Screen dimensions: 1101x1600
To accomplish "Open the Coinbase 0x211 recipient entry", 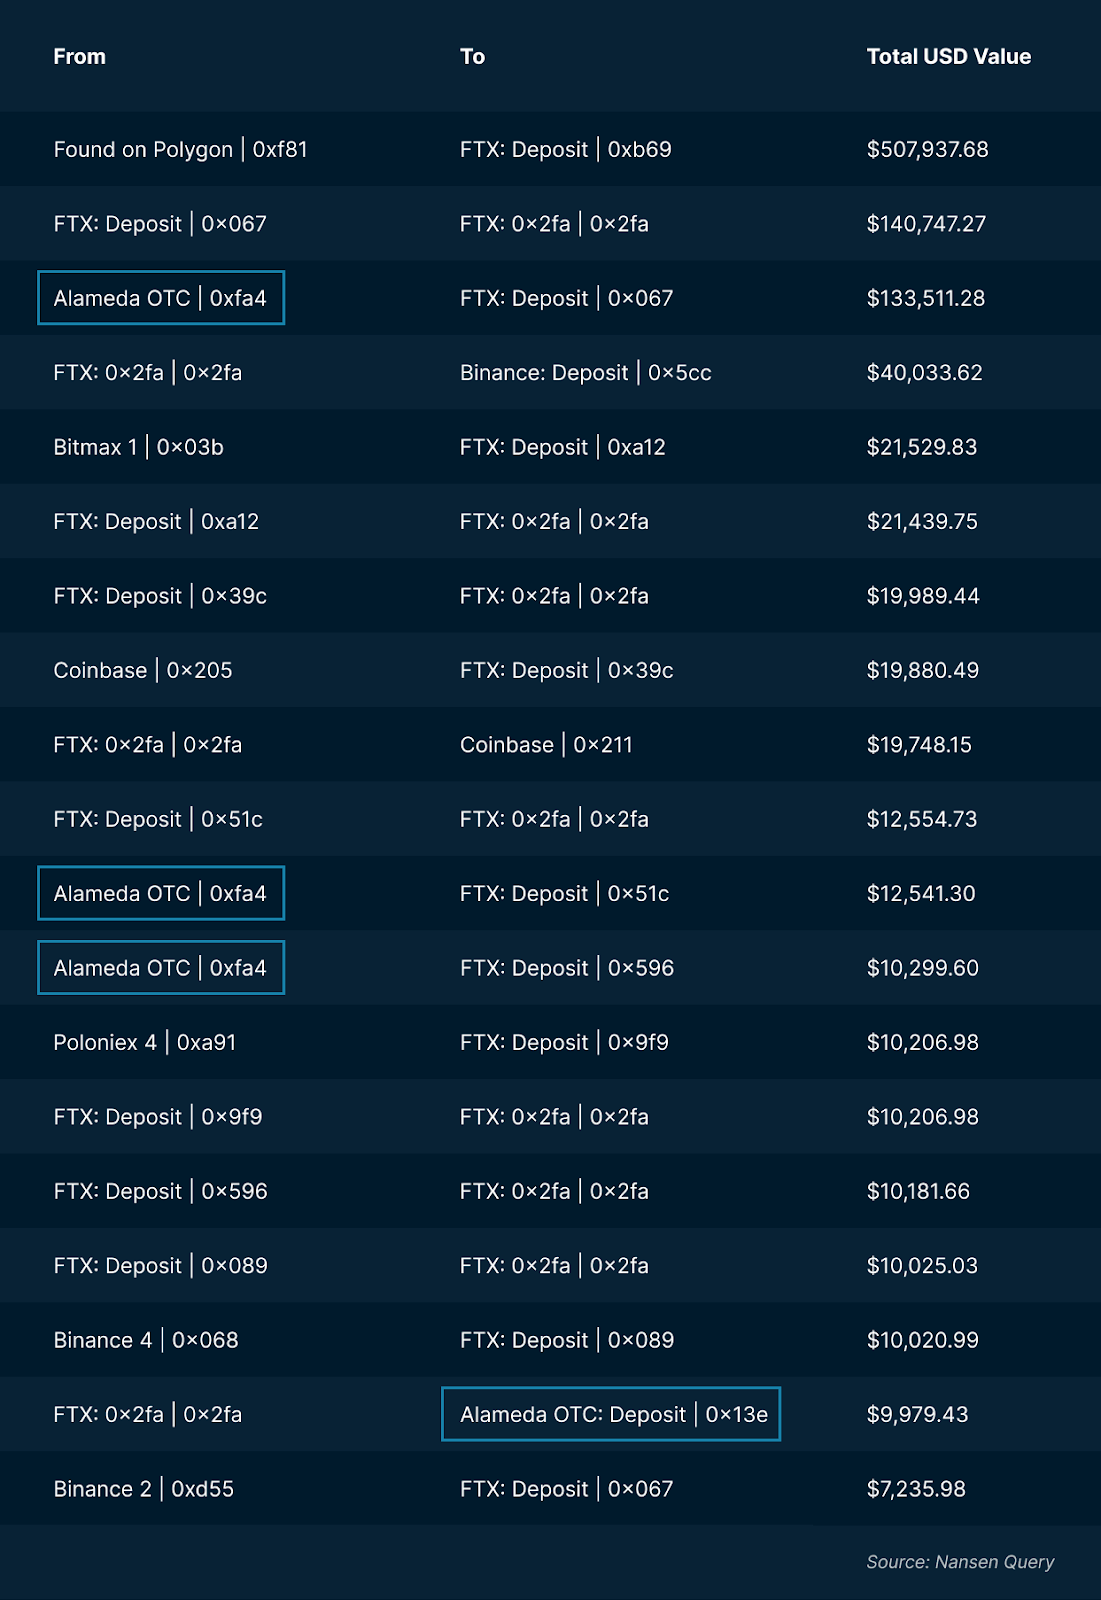I will point(546,745).
